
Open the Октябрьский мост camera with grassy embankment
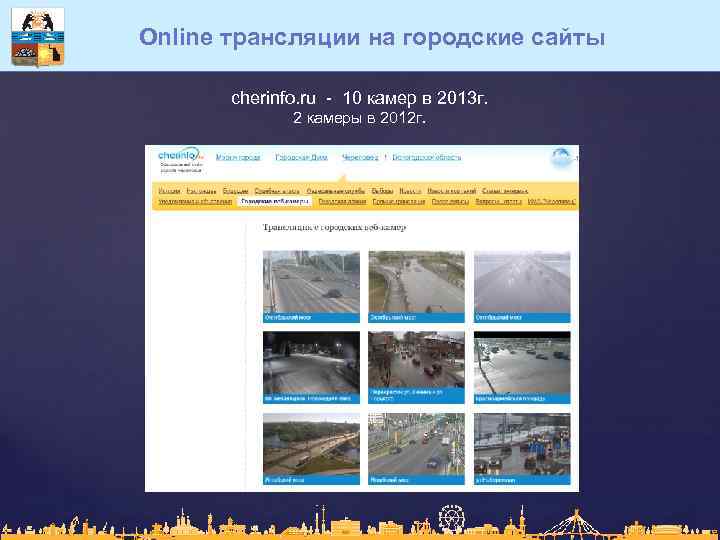pyautogui.click(x=416, y=287)
